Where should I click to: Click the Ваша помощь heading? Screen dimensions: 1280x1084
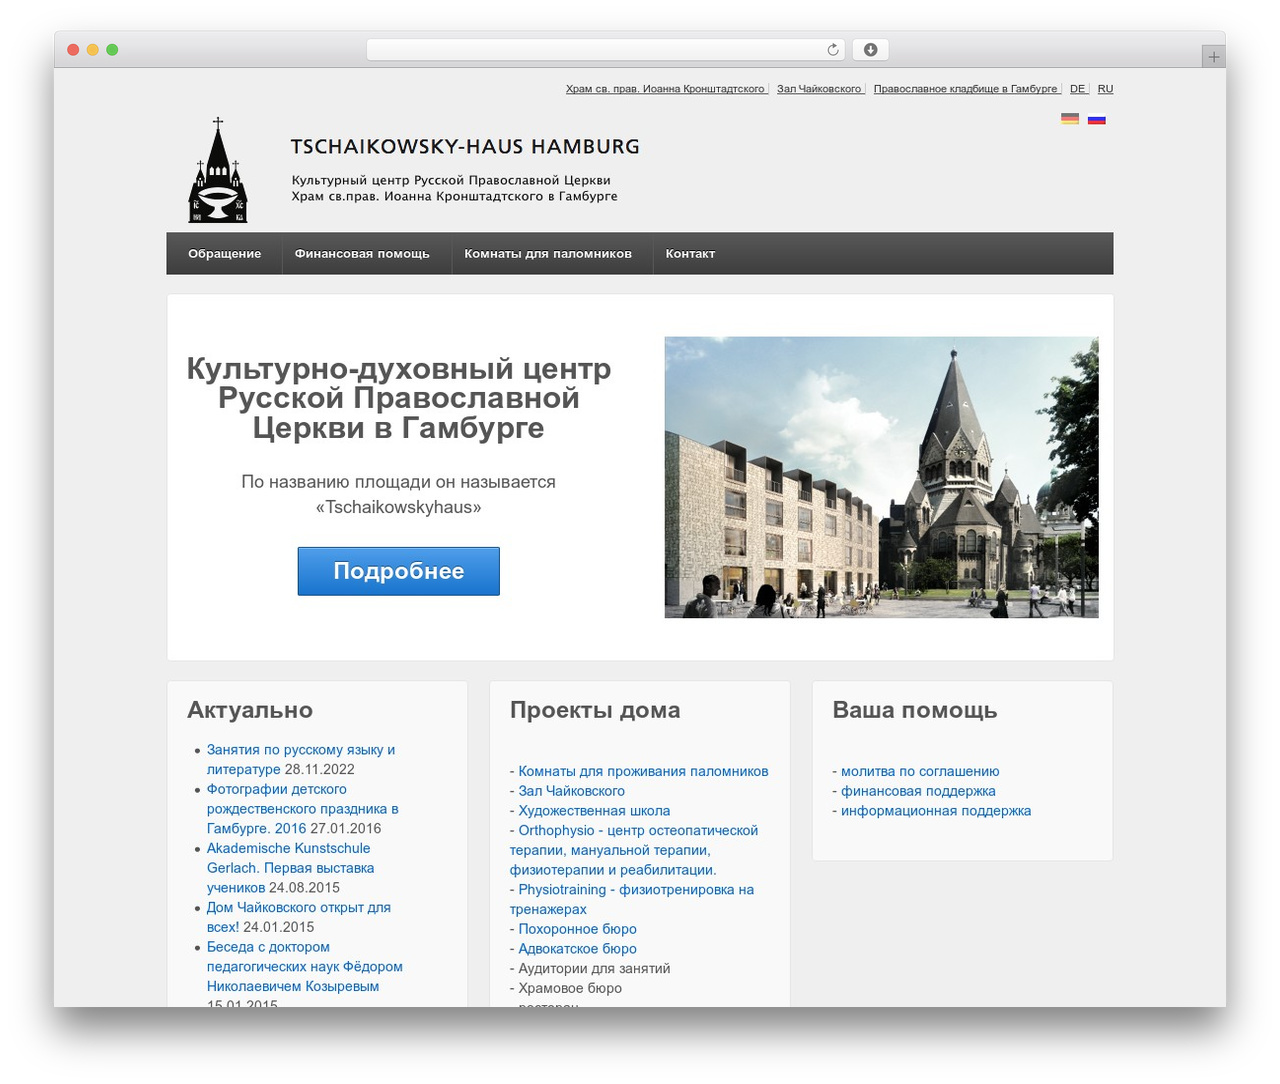(915, 710)
